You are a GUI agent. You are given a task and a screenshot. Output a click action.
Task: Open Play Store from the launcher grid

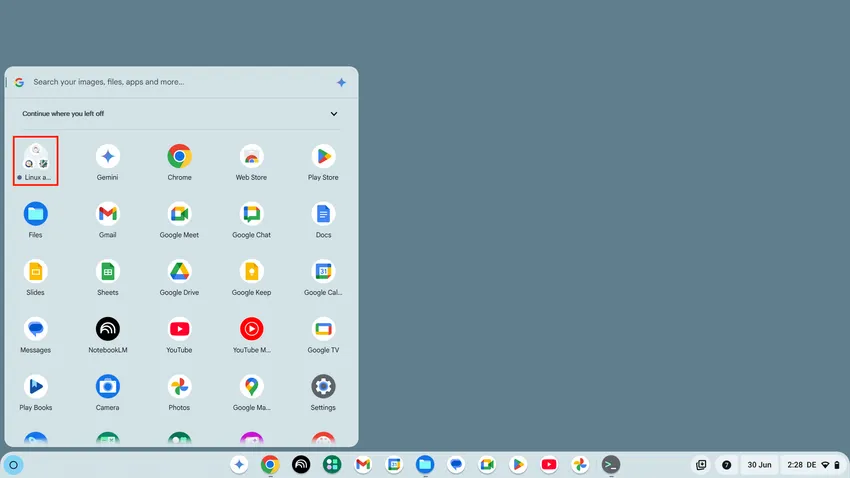323,162
